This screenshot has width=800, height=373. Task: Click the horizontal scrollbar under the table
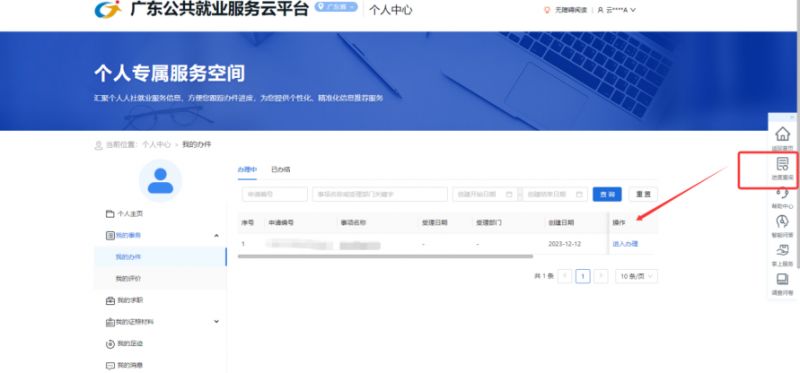tap(385, 256)
